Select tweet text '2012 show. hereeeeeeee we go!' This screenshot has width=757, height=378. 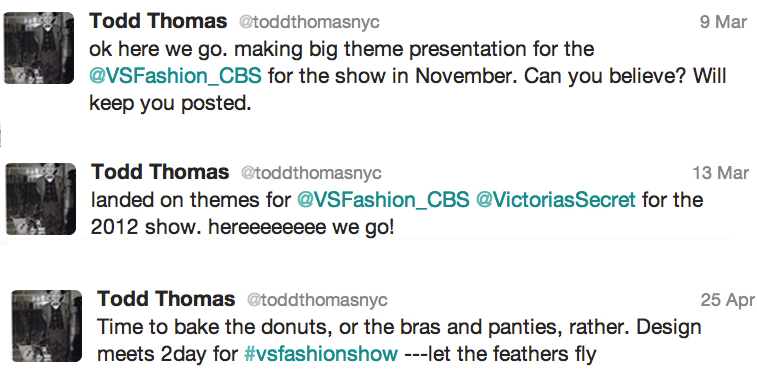(243, 227)
